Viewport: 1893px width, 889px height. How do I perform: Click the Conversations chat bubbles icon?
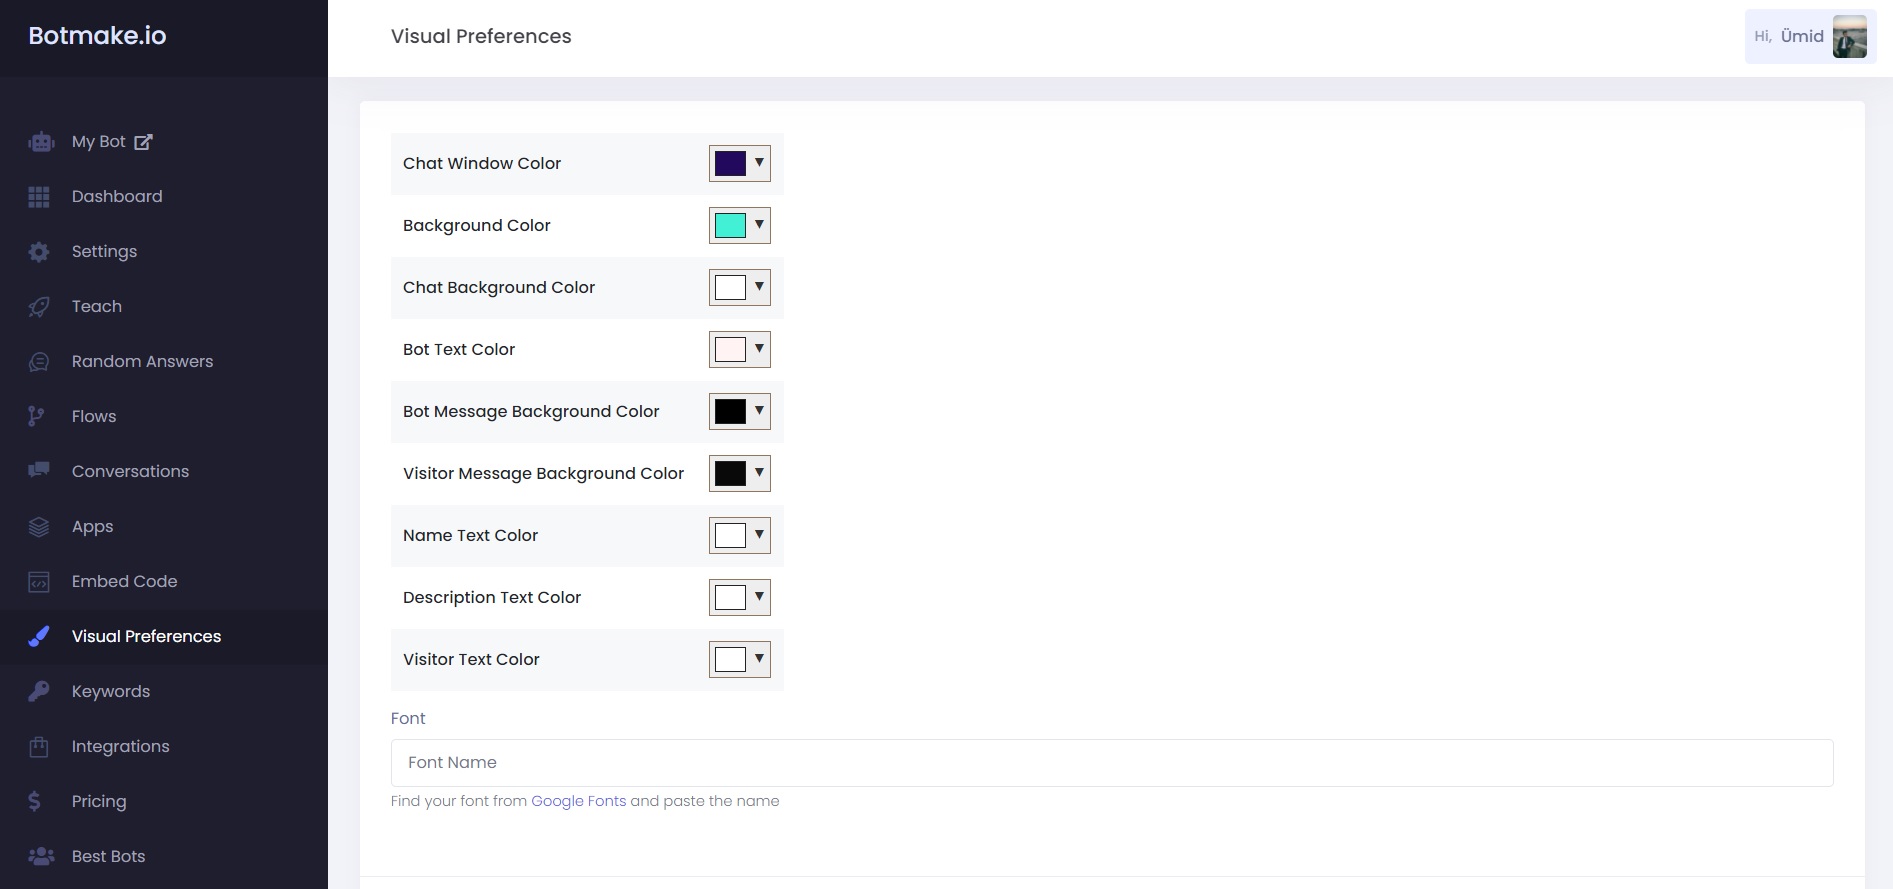pos(39,471)
